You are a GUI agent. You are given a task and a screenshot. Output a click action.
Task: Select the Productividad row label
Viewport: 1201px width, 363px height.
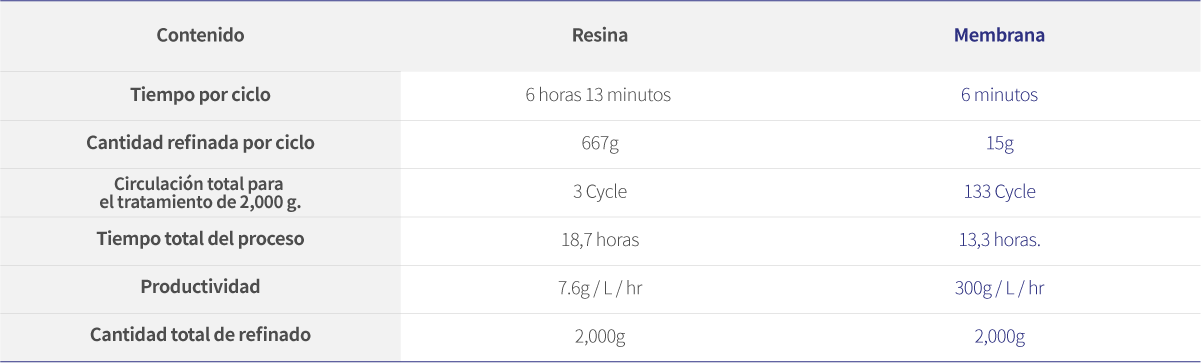pyautogui.click(x=200, y=286)
